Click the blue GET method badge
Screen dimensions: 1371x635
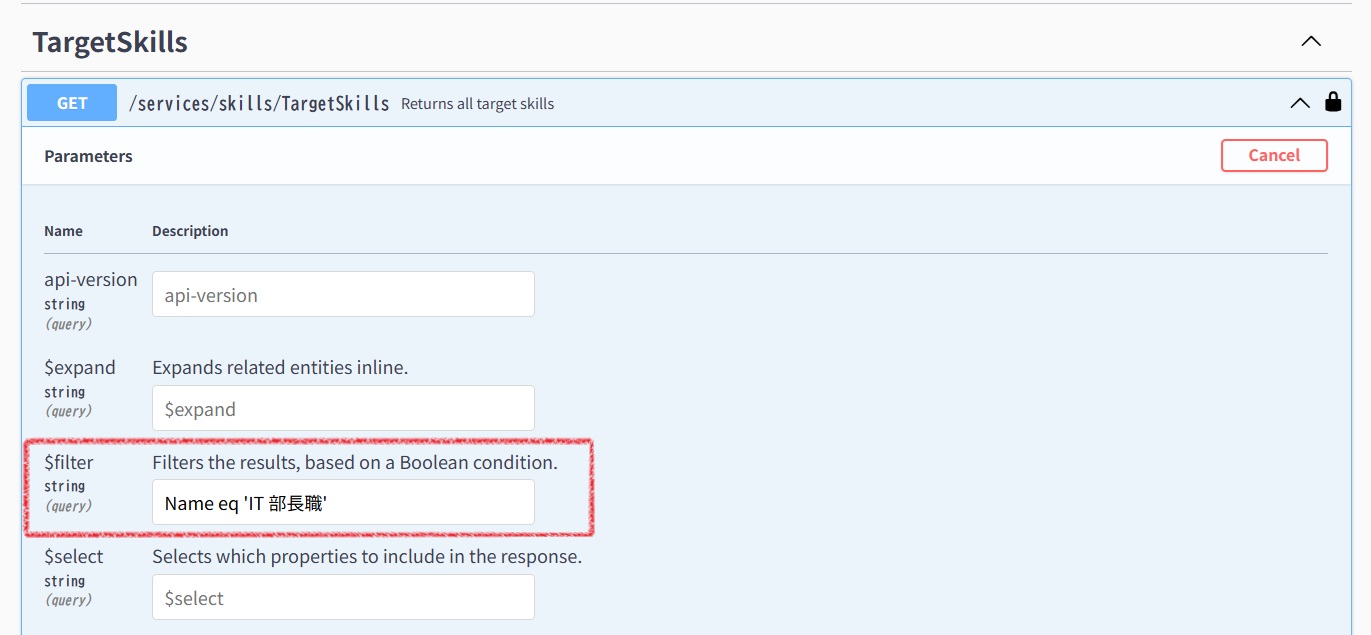72,103
